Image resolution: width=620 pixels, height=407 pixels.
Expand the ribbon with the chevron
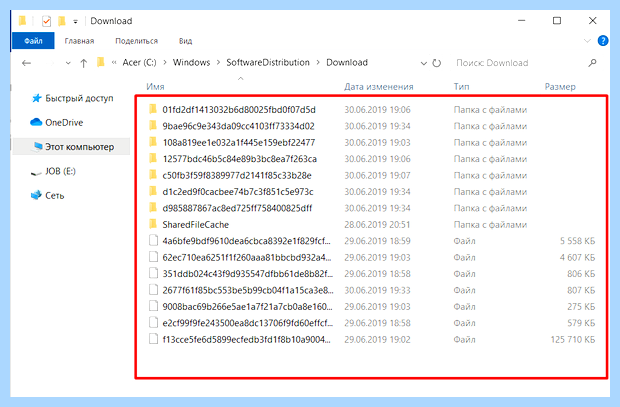(x=587, y=40)
